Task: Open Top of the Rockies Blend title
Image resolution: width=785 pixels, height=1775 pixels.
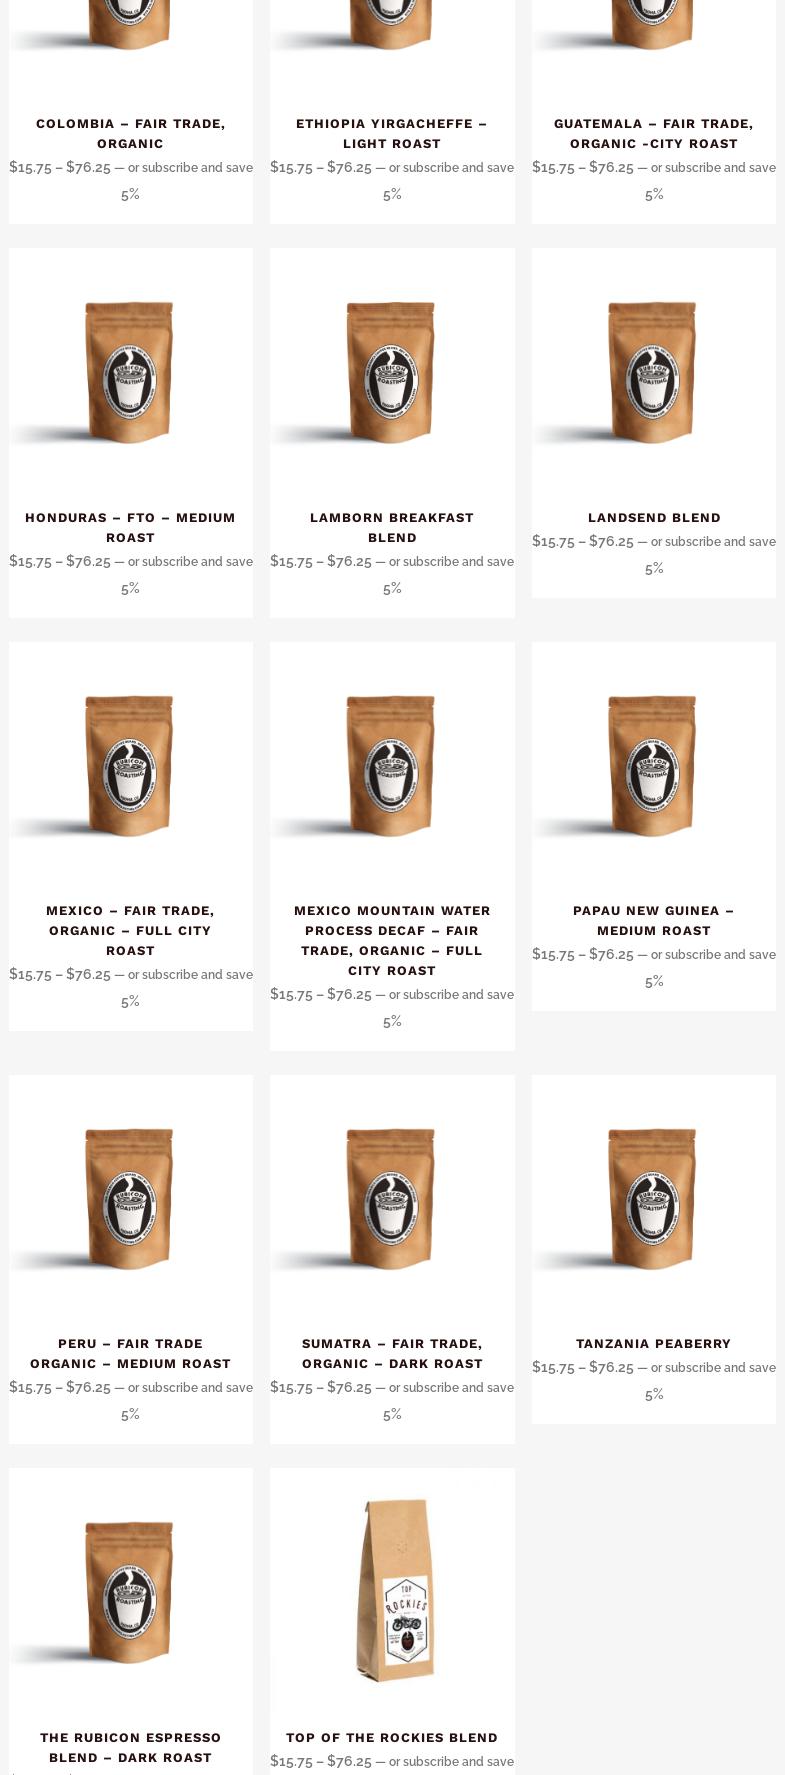Action: click(392, 1737)
